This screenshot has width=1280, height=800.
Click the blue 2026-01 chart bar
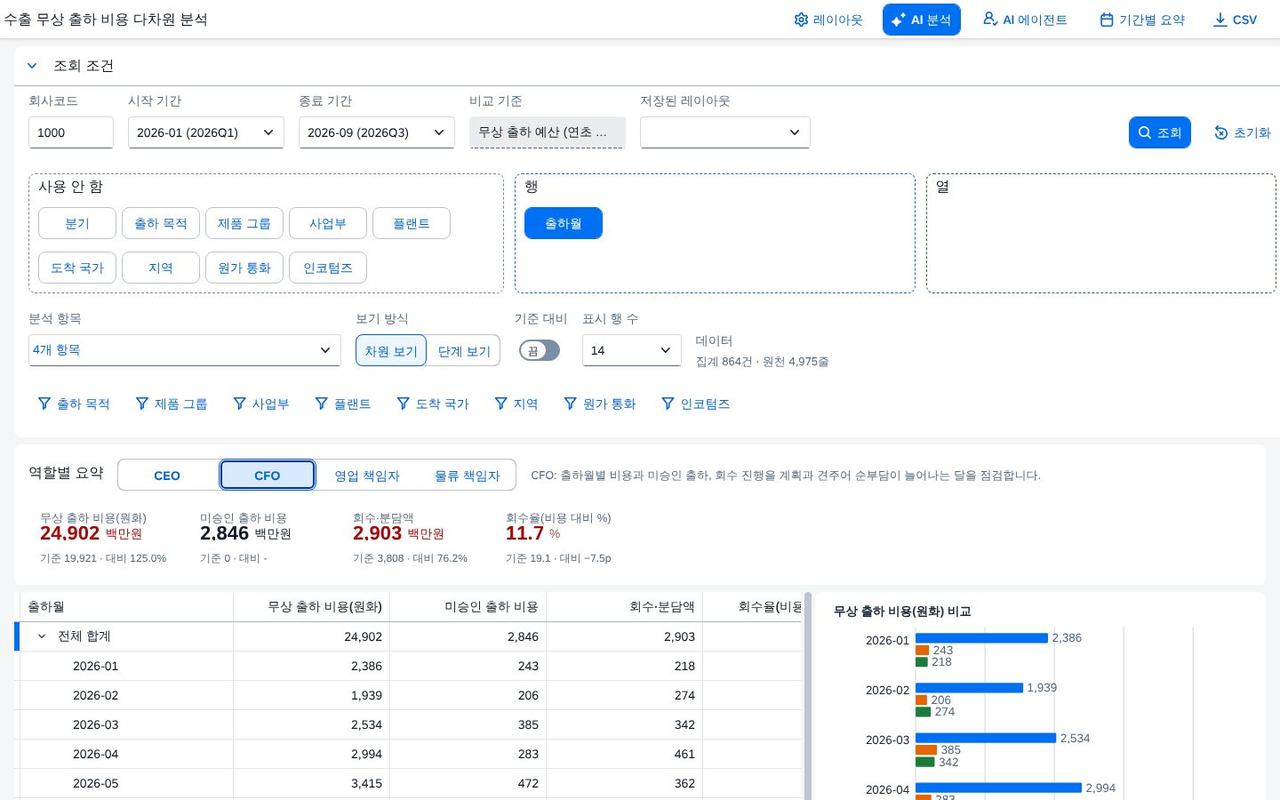[982, 638]
